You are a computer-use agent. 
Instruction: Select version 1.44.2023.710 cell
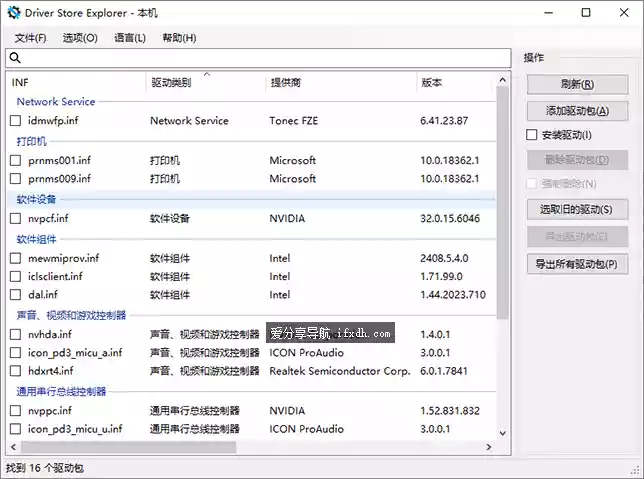pos(453,295)
